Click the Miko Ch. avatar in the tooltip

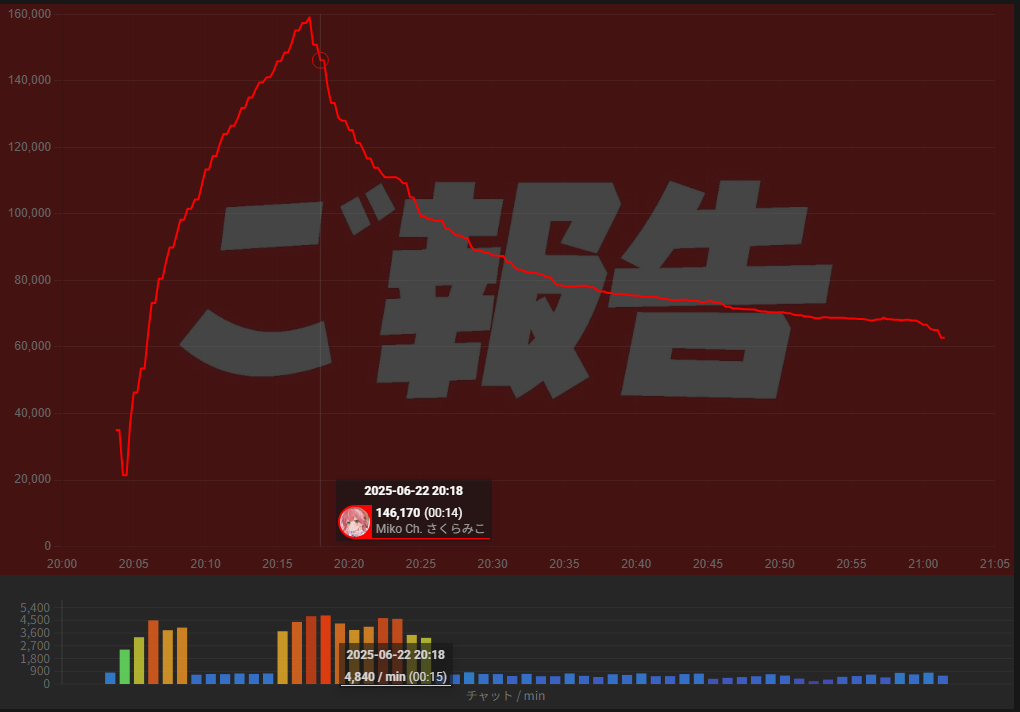pyautogui.click(x=355, y=521)
